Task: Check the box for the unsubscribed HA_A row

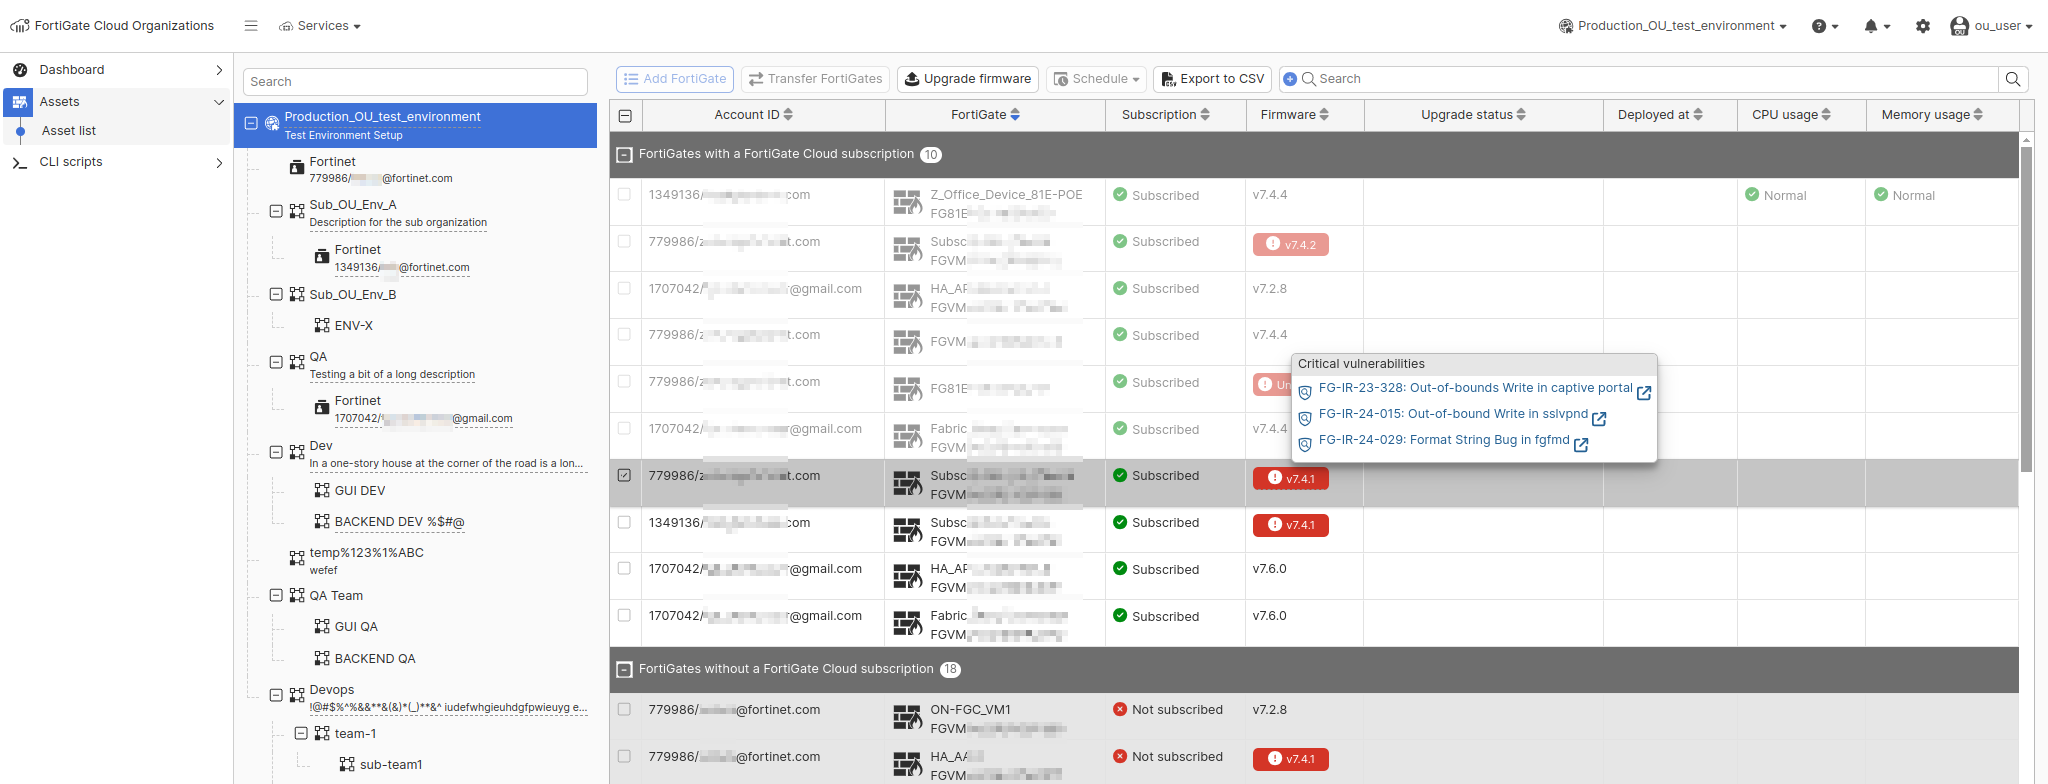Action: pos(625,757)
